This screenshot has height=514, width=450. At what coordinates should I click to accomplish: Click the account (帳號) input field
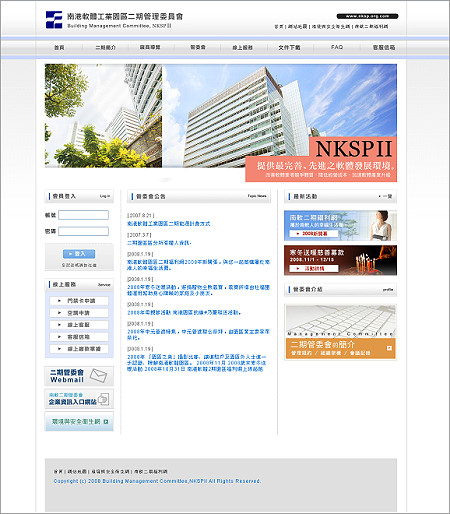coord(83,215)
